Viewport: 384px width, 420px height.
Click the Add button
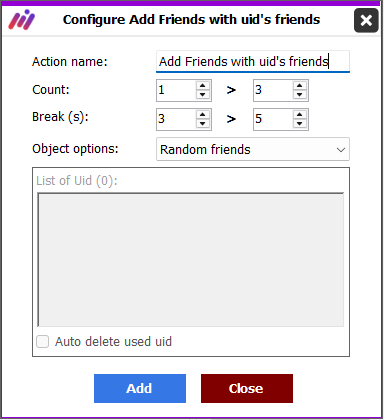point(140,388)
